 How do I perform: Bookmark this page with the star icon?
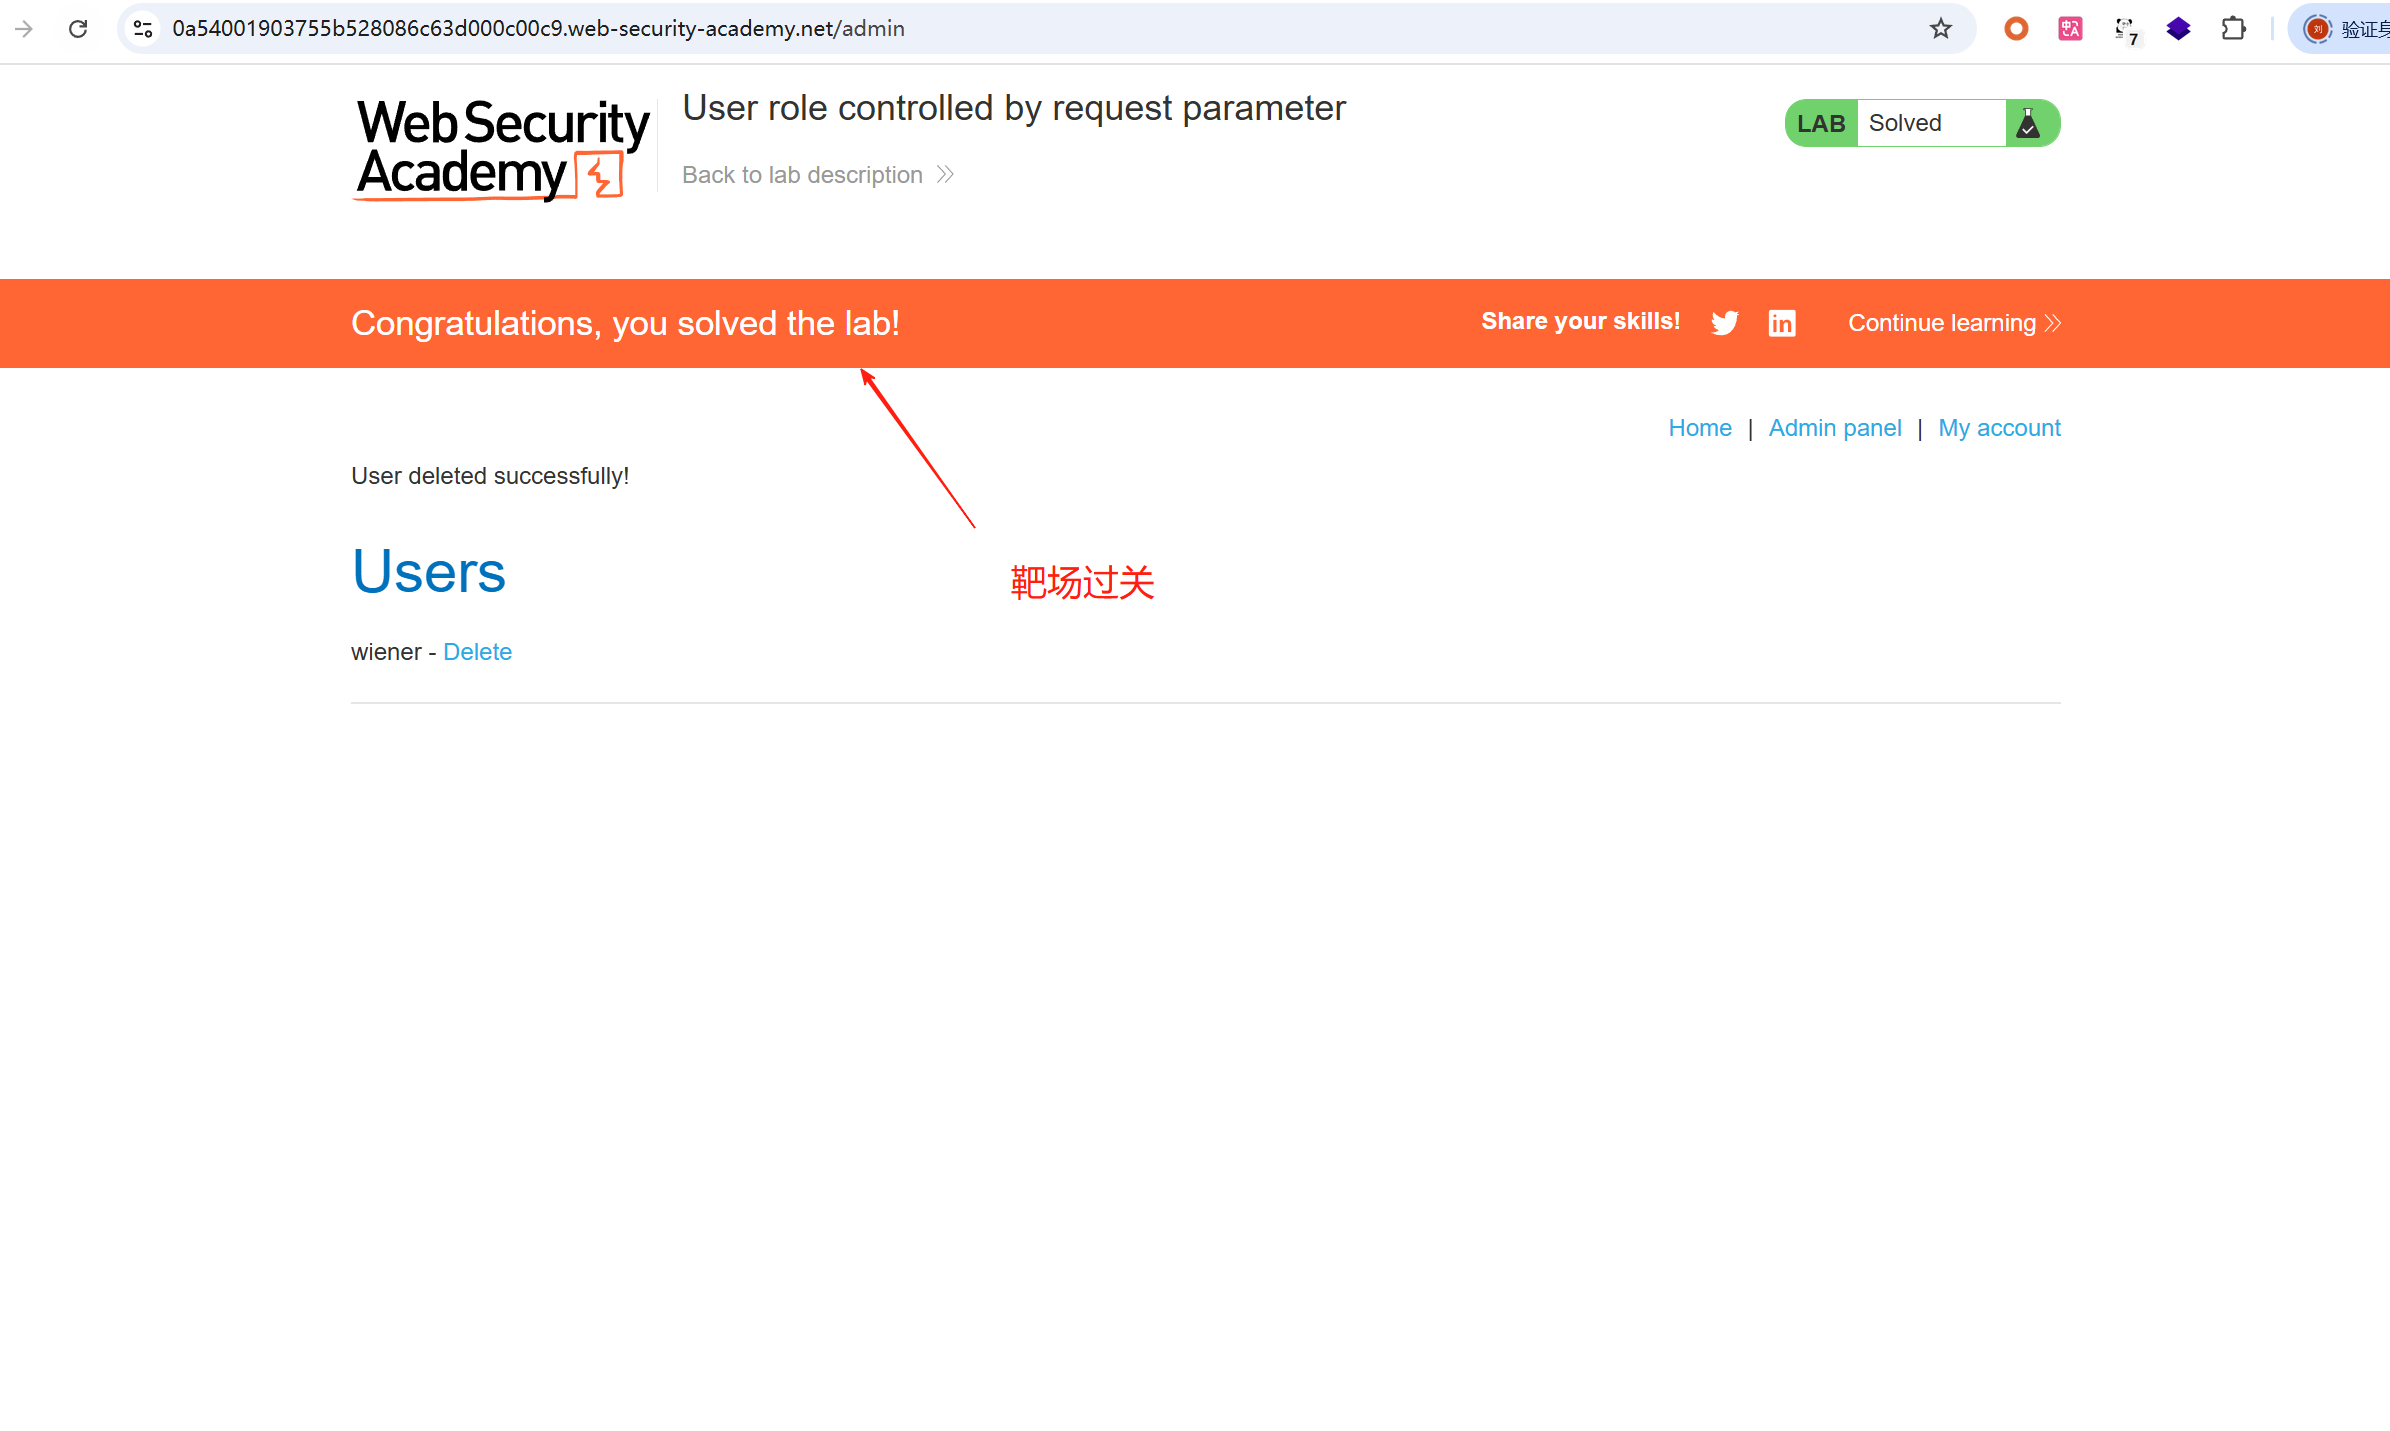pyautogui.click(x=1940, y=29)
